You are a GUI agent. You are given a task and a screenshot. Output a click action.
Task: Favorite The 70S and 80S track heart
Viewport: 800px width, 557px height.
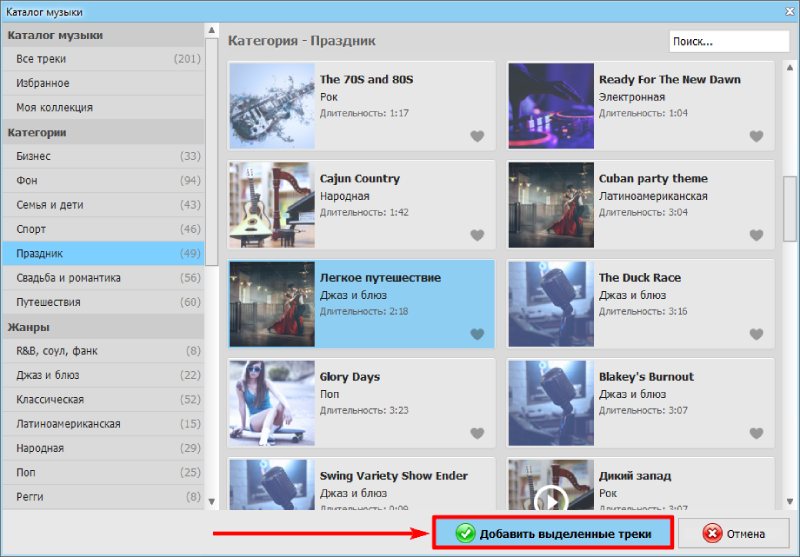click(x=477, y=136)
